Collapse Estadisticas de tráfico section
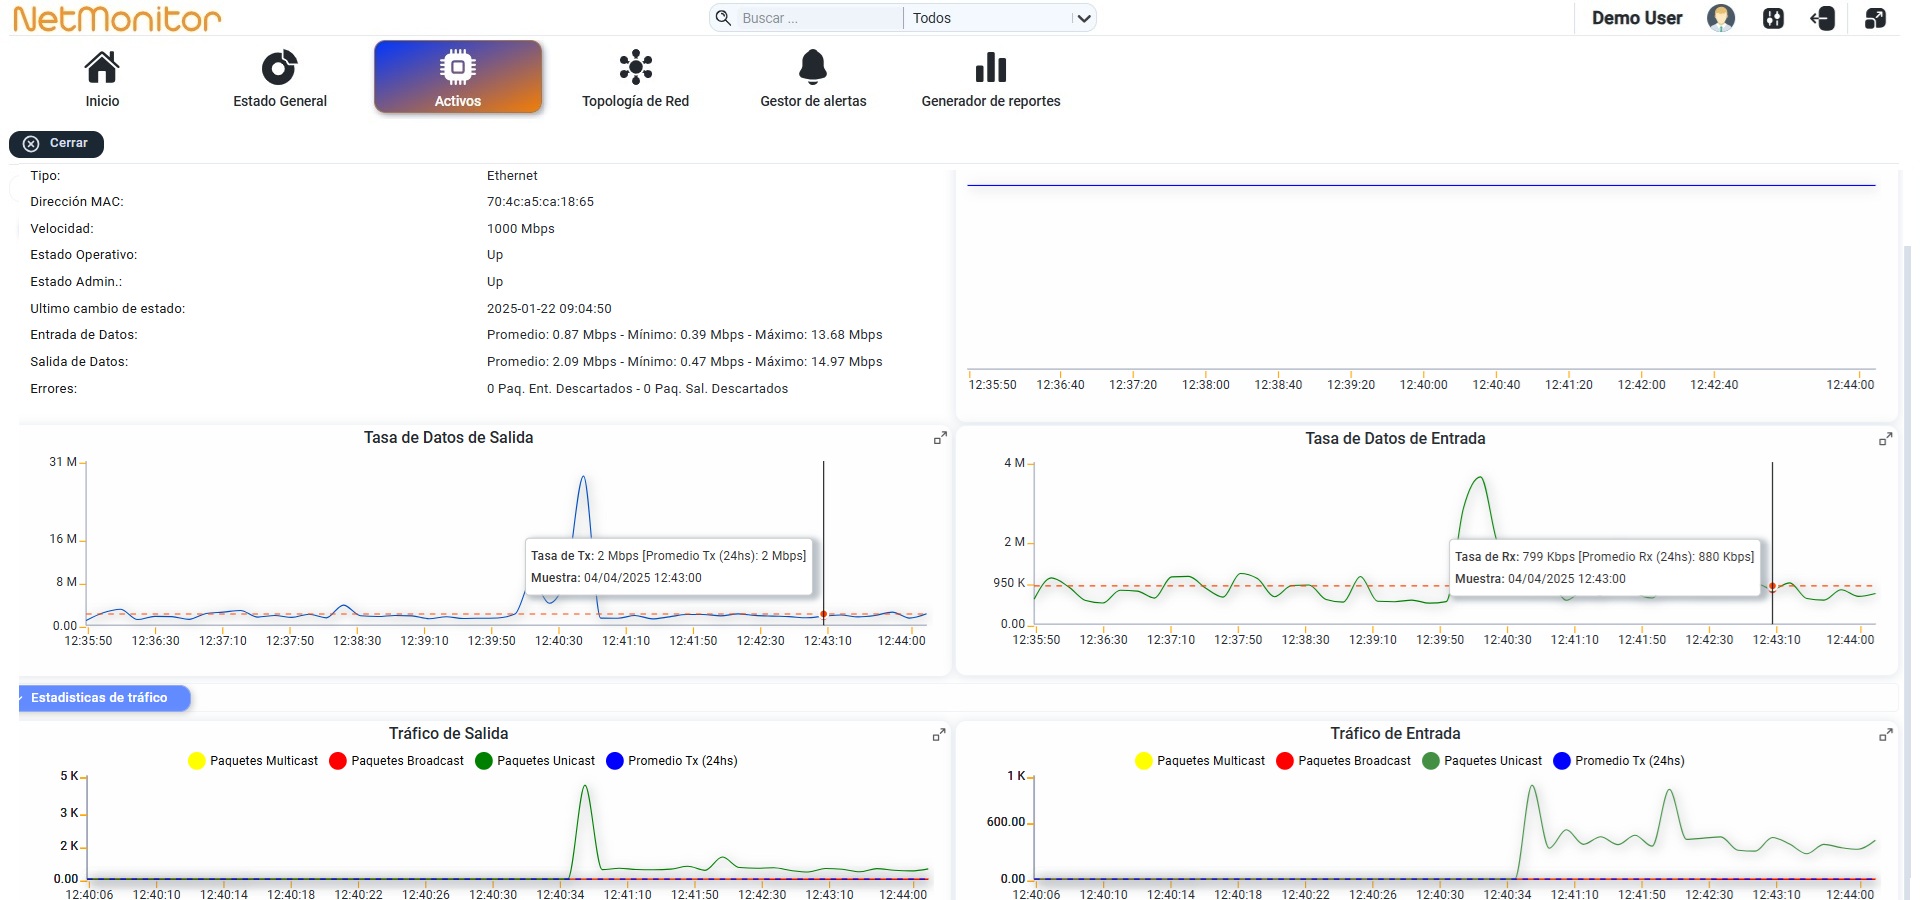Image resolution: width=1920 pixels, height=900 pixels. point(104,698)
